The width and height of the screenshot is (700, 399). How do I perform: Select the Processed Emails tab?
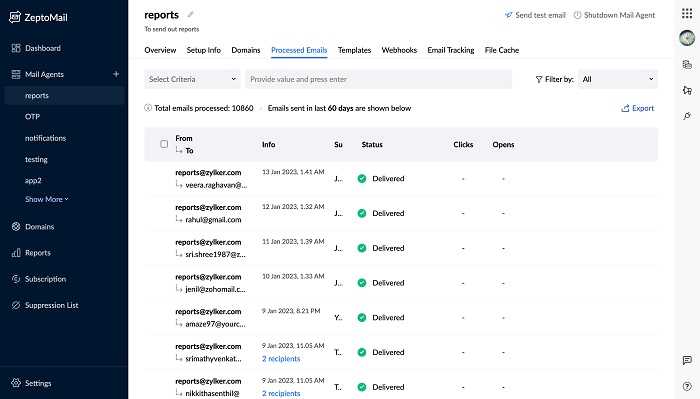pyautogui.click(x=299, y=50)
